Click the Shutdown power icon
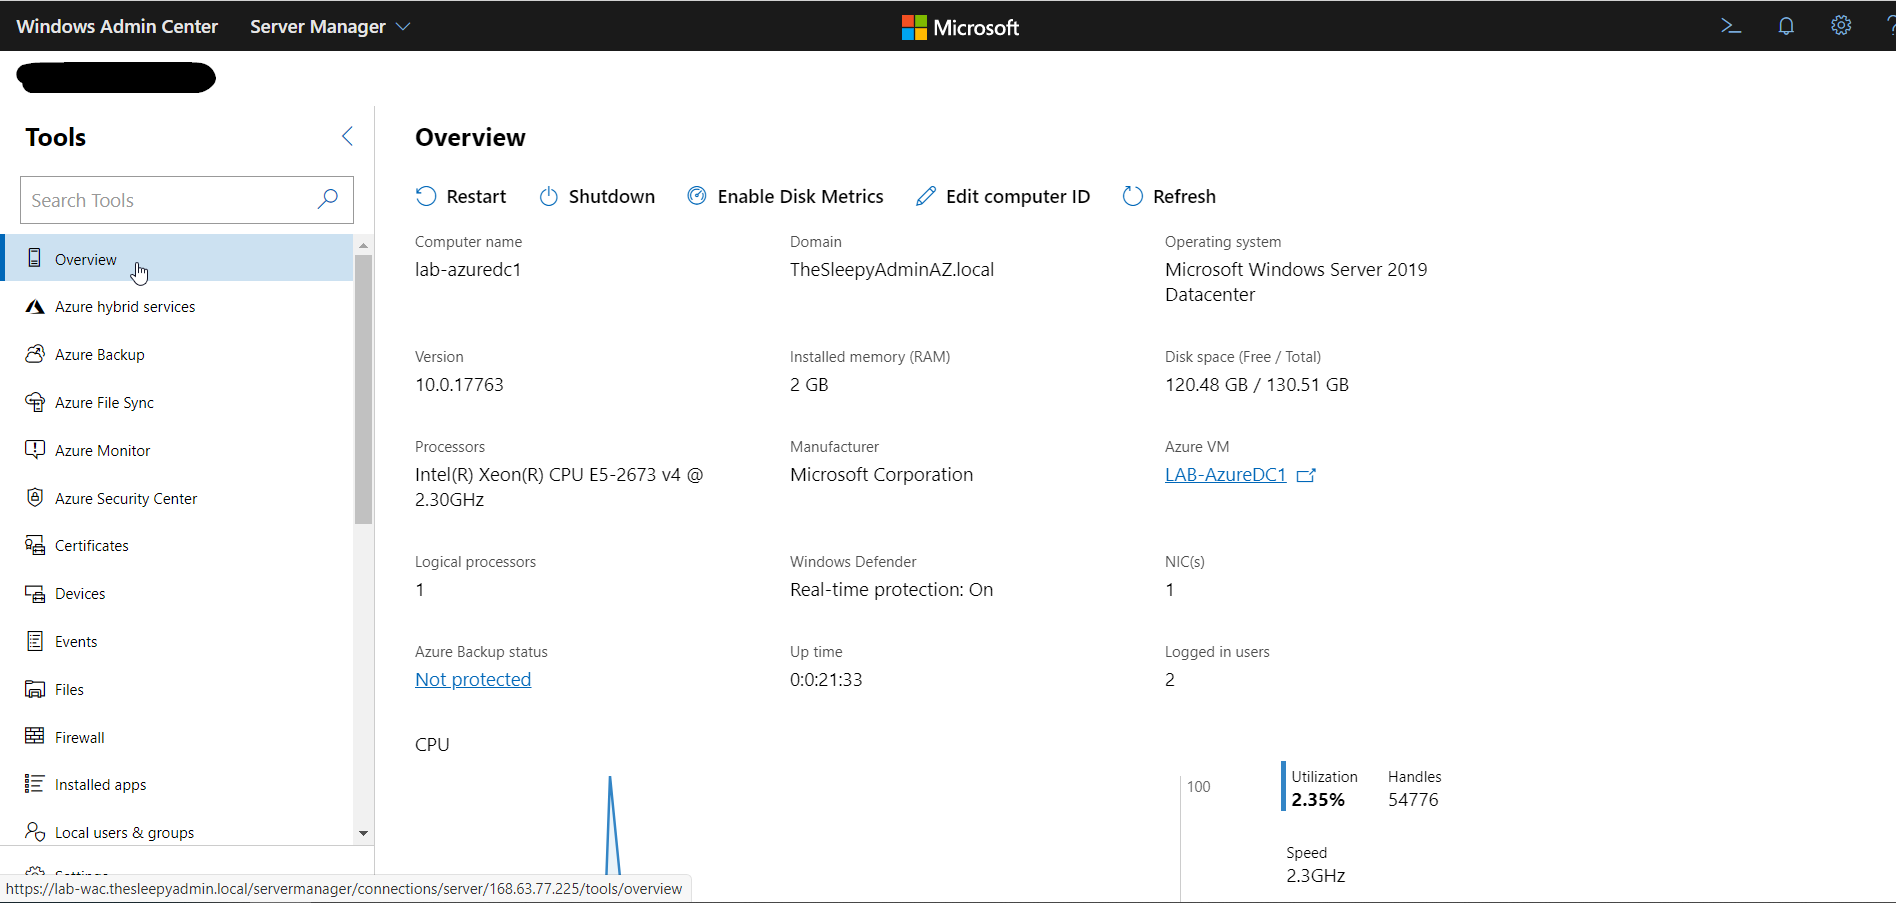This screenshot has width=1896, height=903. tap(549, 196)
